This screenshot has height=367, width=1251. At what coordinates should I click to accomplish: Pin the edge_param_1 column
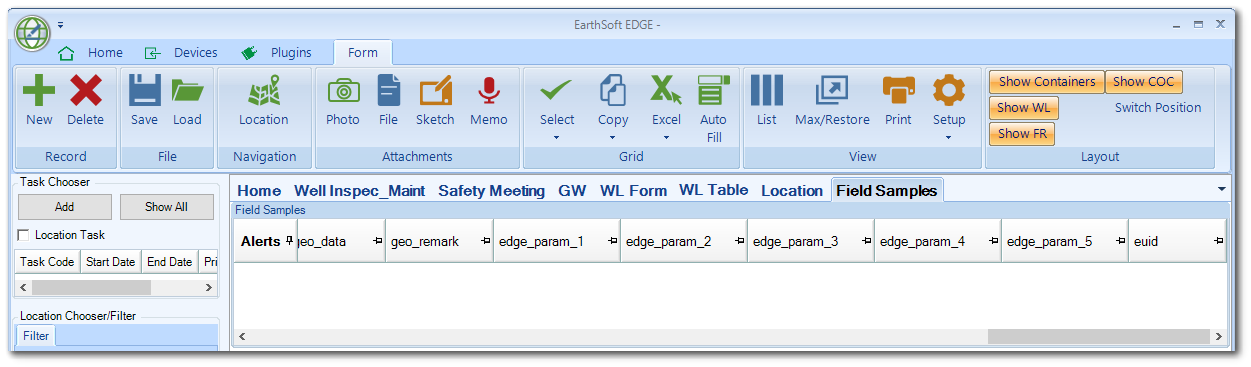point(612,242)
